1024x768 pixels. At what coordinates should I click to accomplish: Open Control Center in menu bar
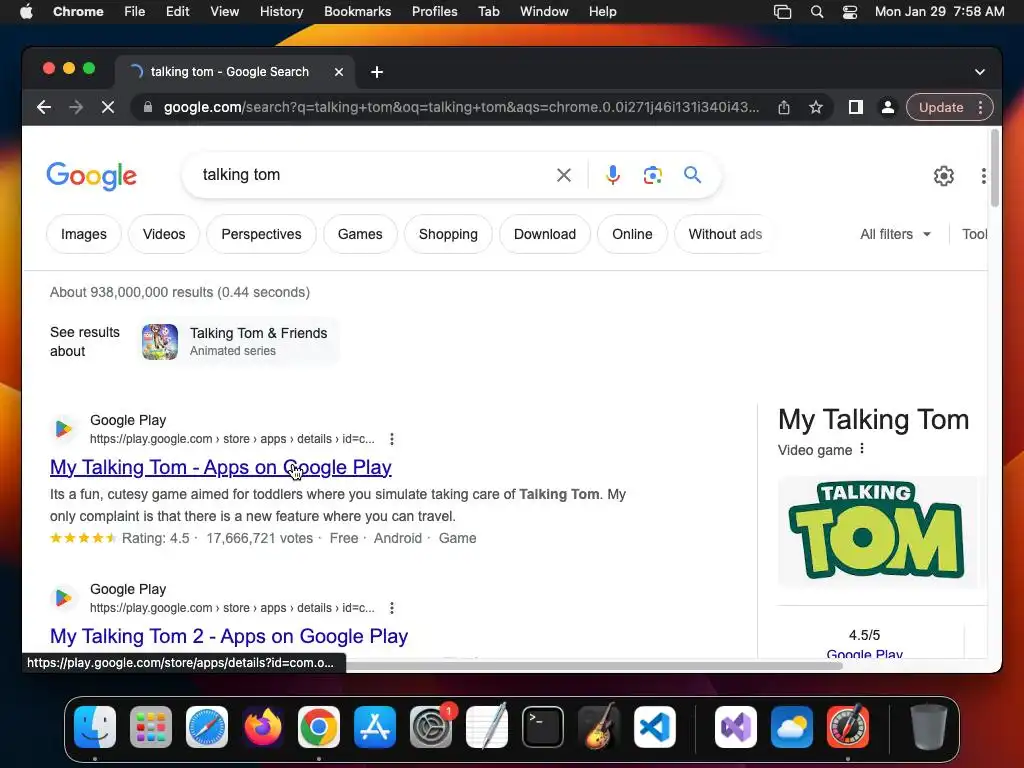pyautogui.click(x=850, y=12)
